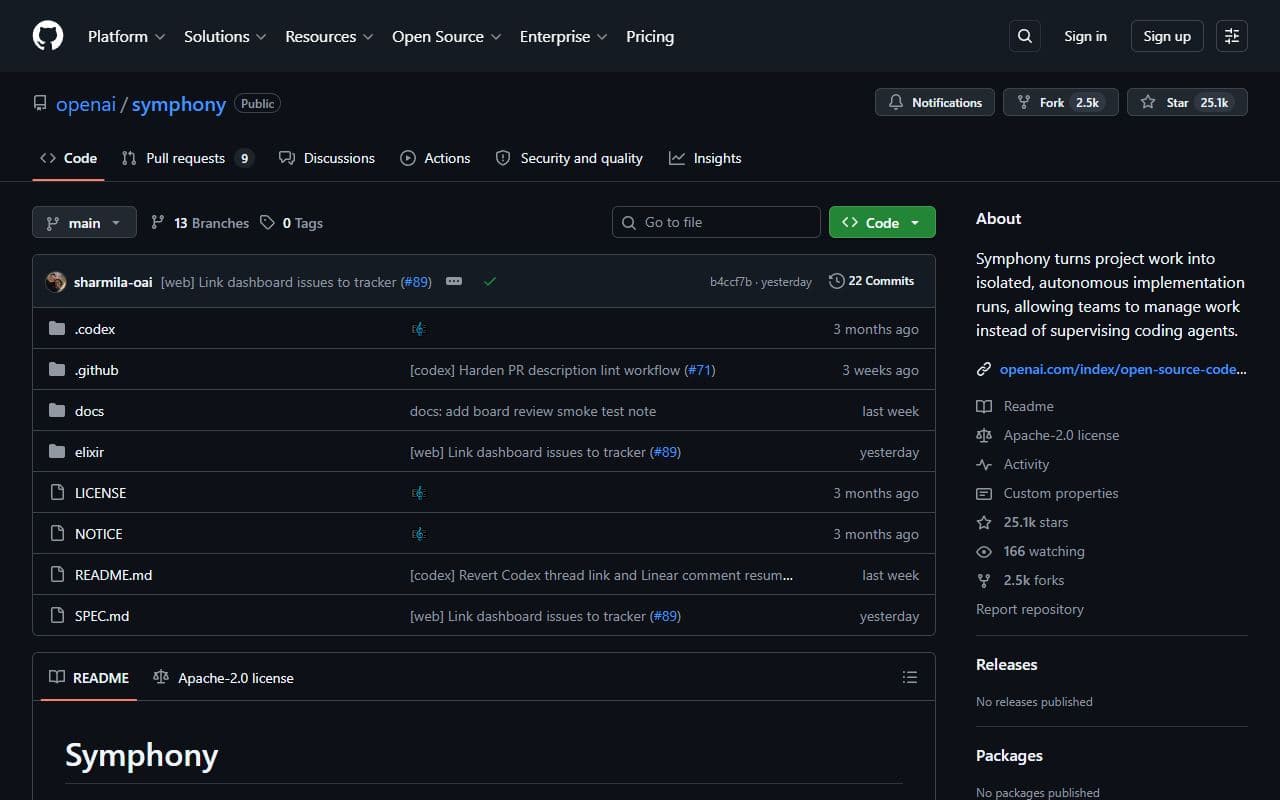Click the Sign in link
This screenshot has height=800, width=1280.
click(x=1085, y=36)
